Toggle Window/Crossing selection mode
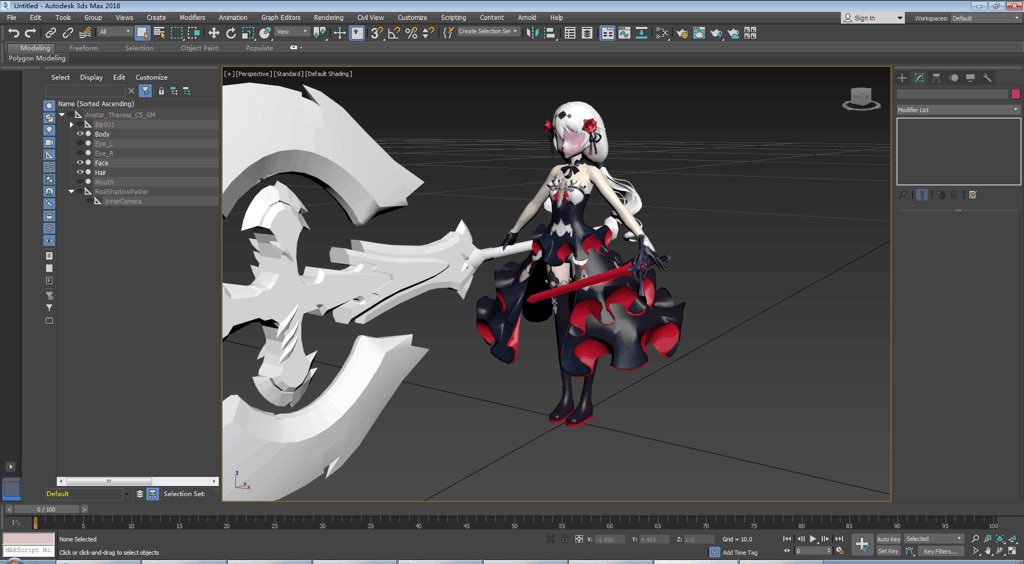The image size is (1024, 564). [x=194, y=33]
